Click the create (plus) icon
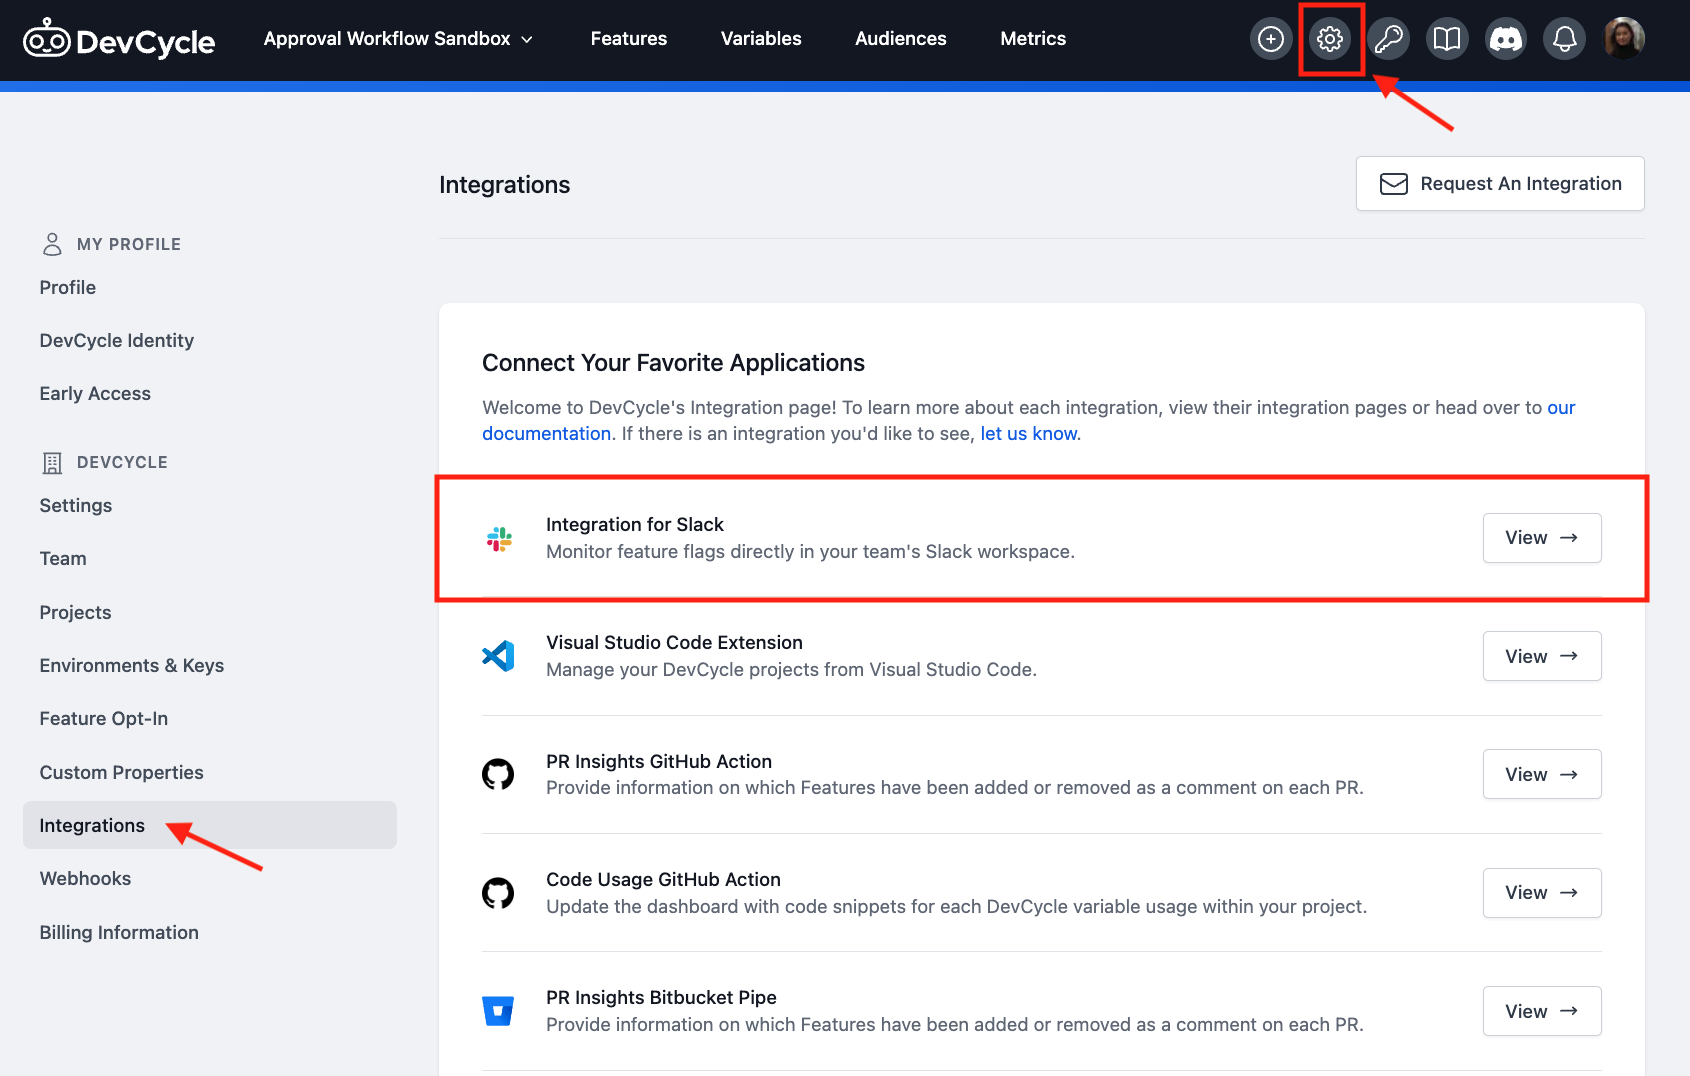The image size is (1690, 1076). click(x=1271, y=38)
